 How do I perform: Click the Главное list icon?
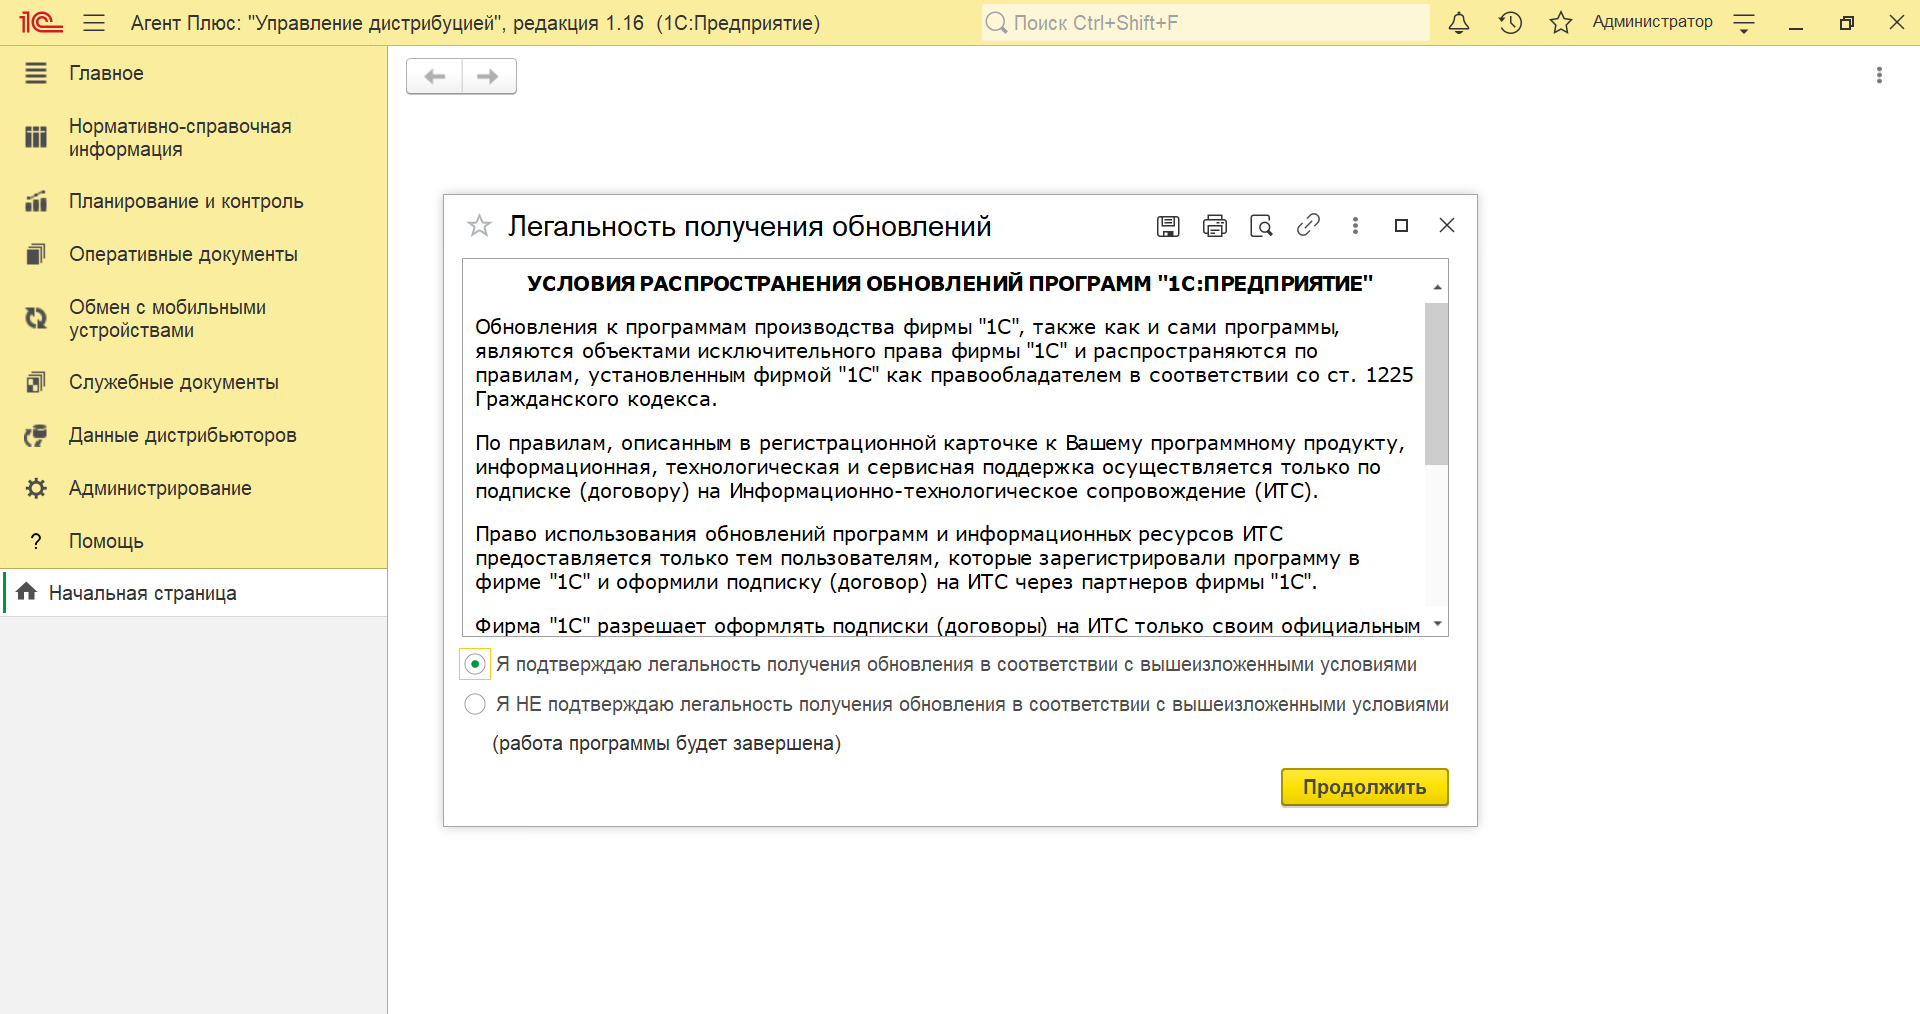click(36, 73)
